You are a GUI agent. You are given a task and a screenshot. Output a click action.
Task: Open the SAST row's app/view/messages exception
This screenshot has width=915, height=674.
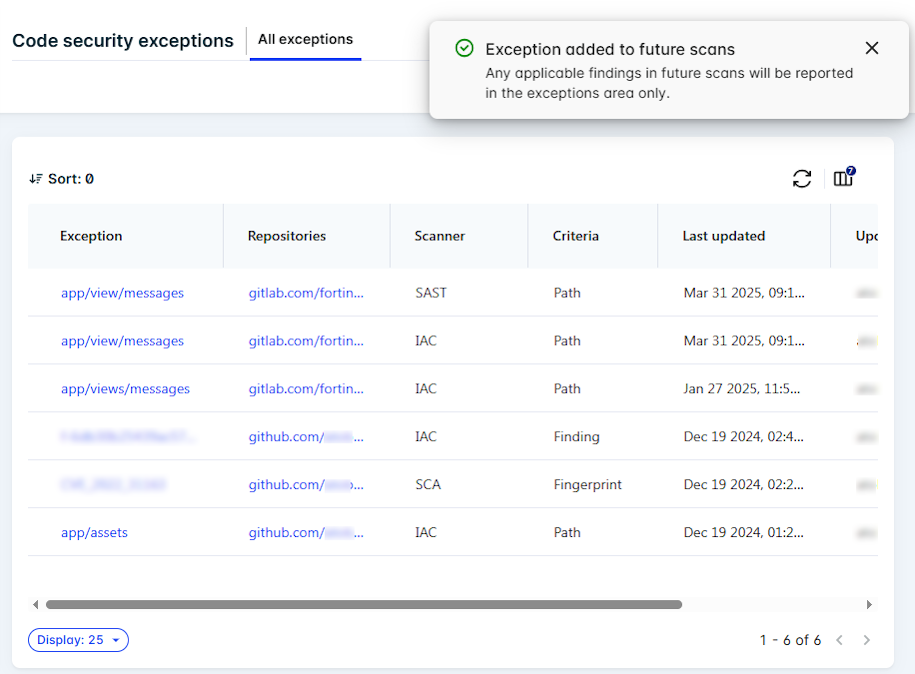click(x=122, y=293)
